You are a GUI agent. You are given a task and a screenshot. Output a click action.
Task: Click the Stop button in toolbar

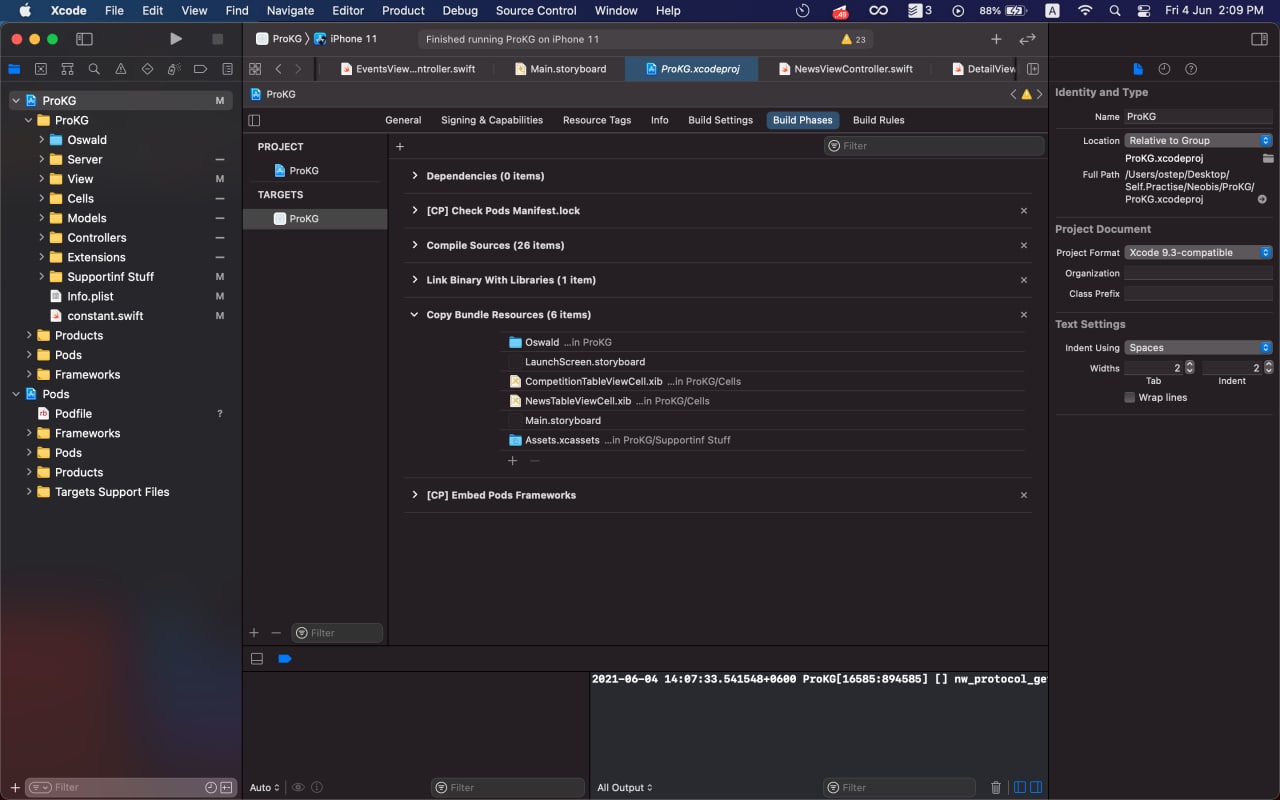pyautogui.click(x=217, y=39)
